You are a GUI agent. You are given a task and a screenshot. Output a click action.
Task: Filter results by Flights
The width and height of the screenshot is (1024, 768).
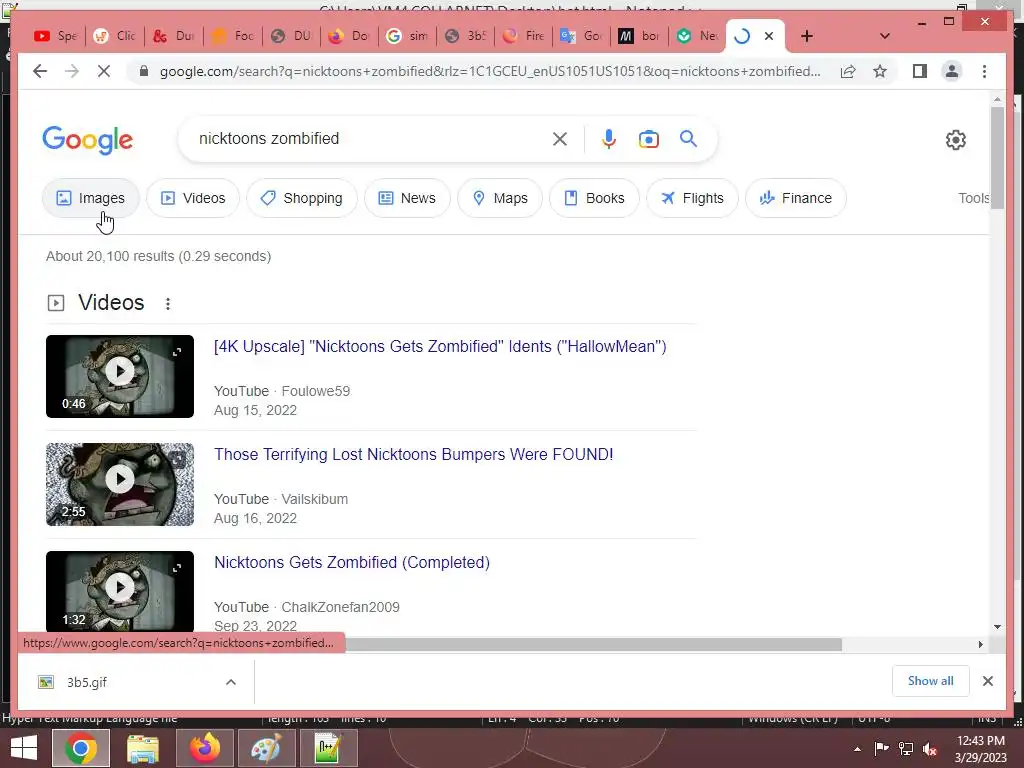pyautogui.click(x=692, y=198)
